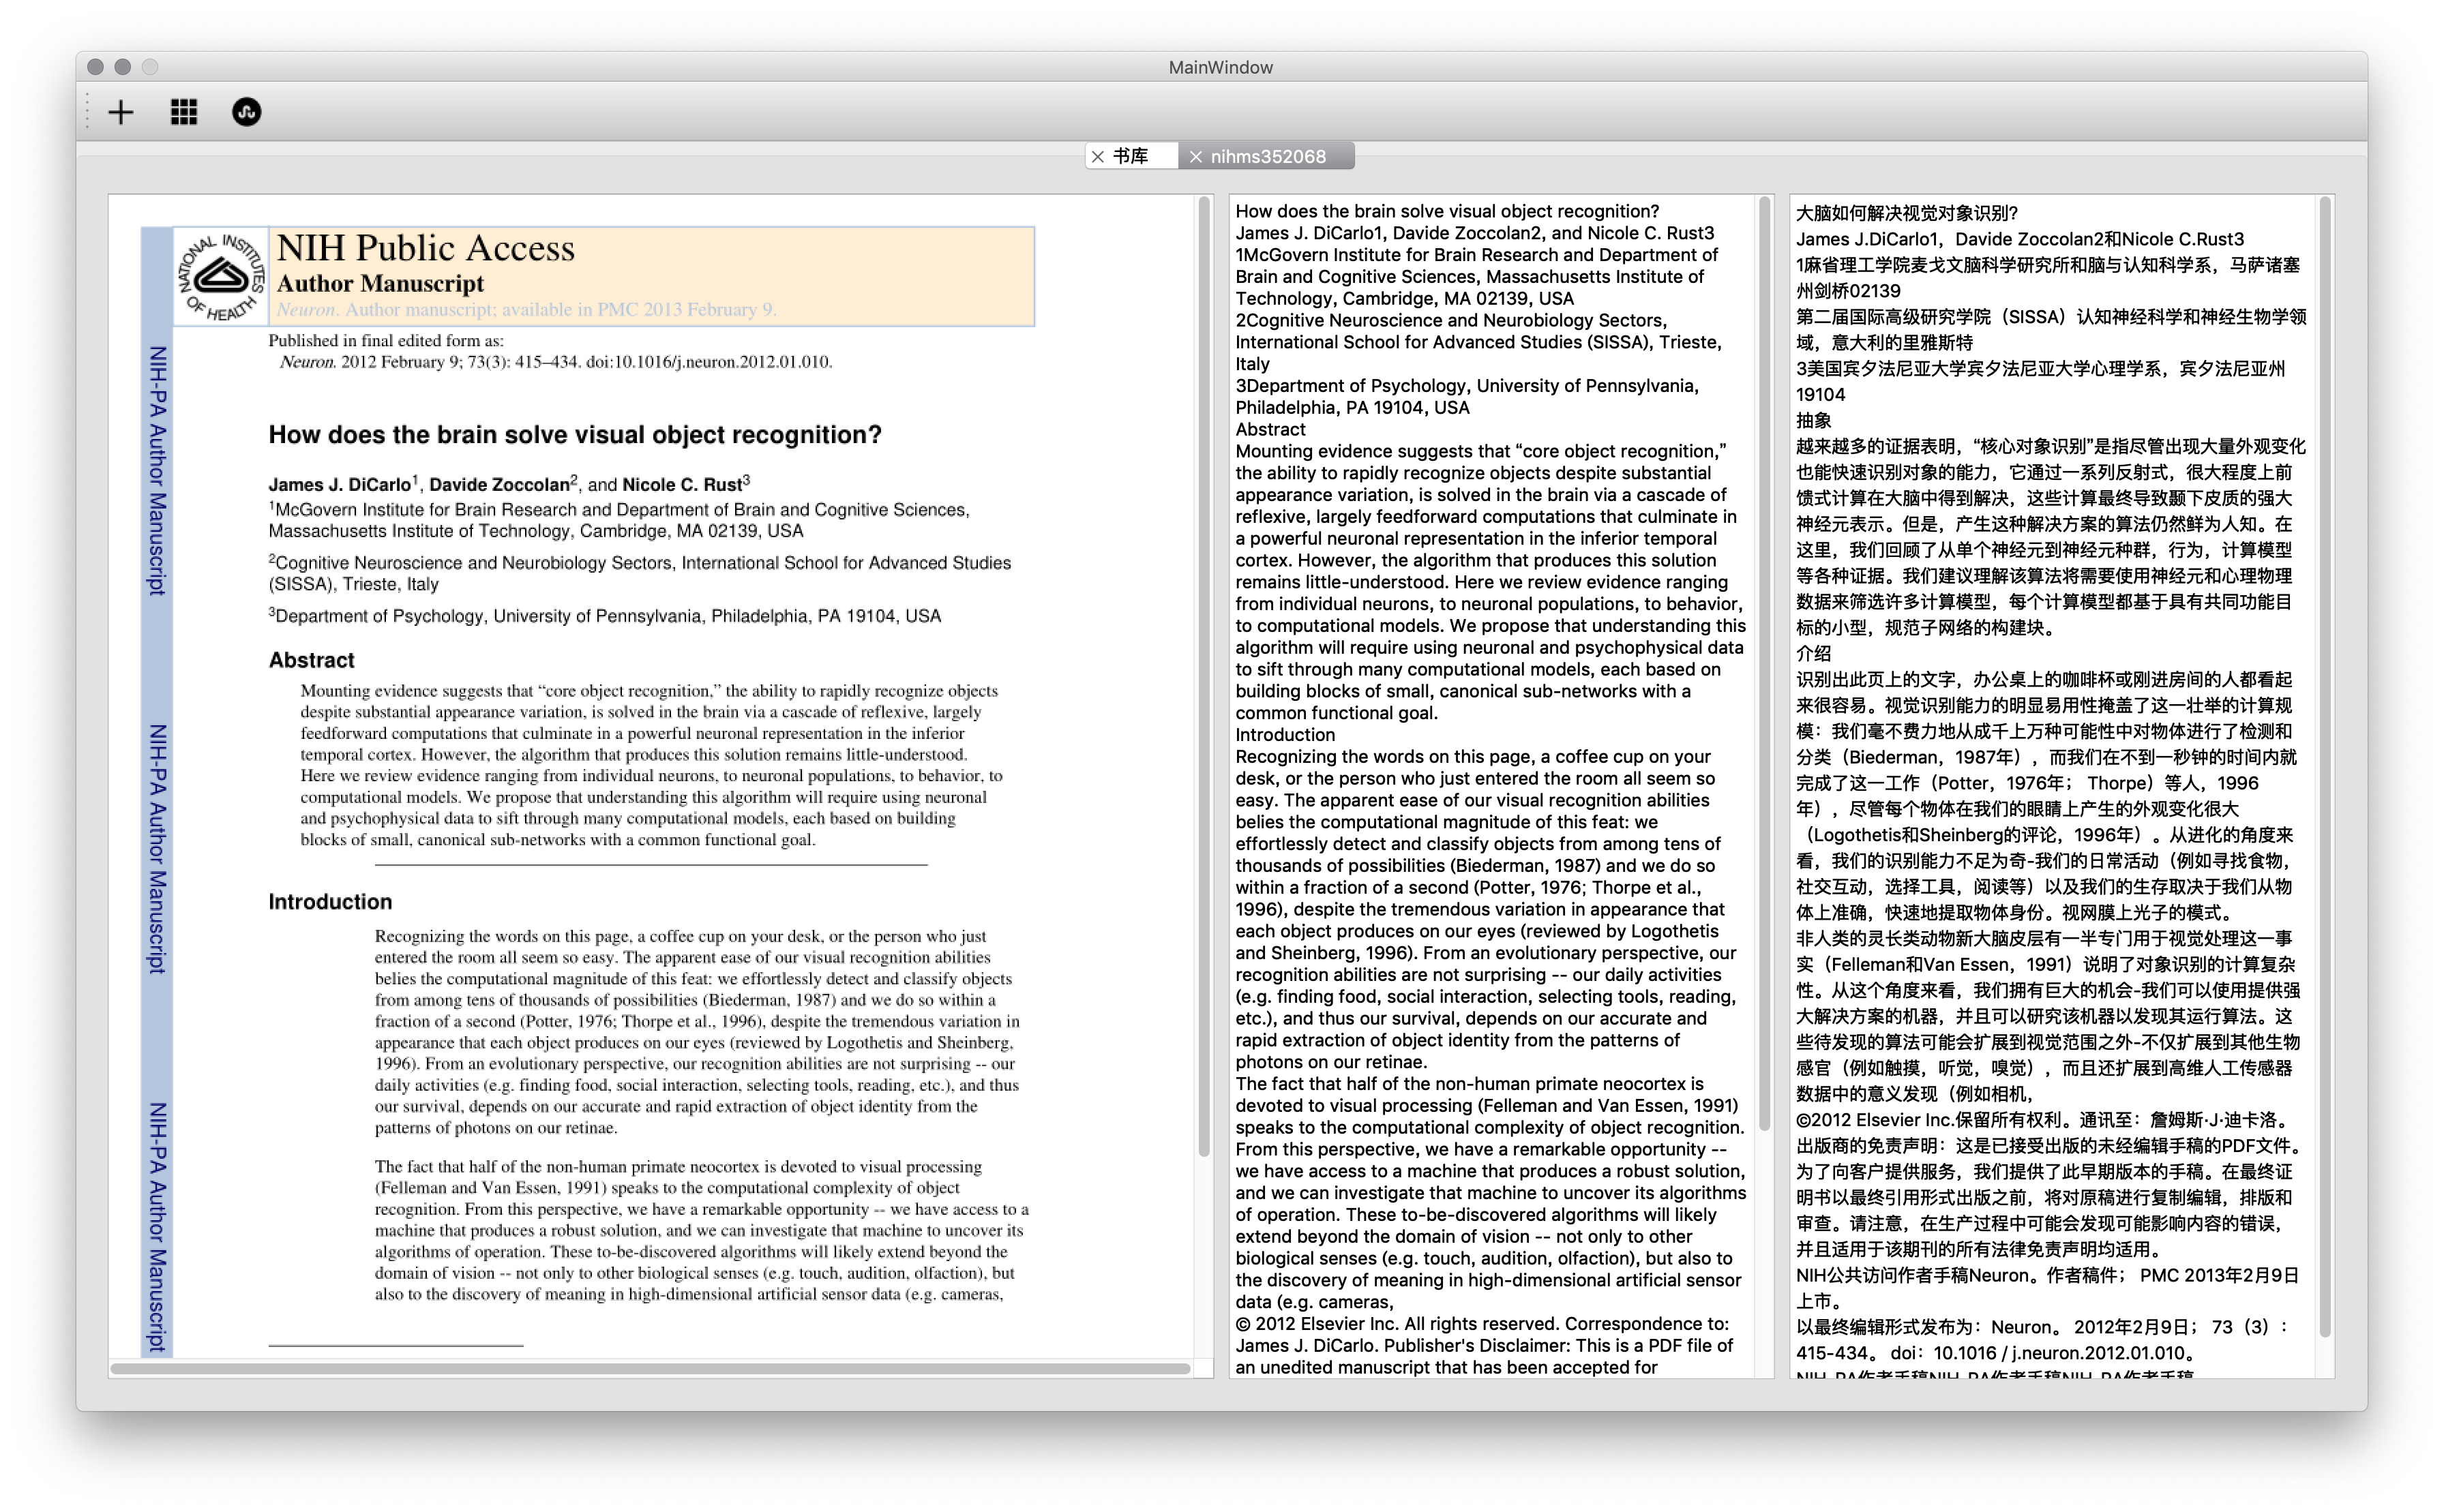Viewport: 2444px width, 1512px height.
Task: Open the grid view toolbar icon
Action: (184, 112)
